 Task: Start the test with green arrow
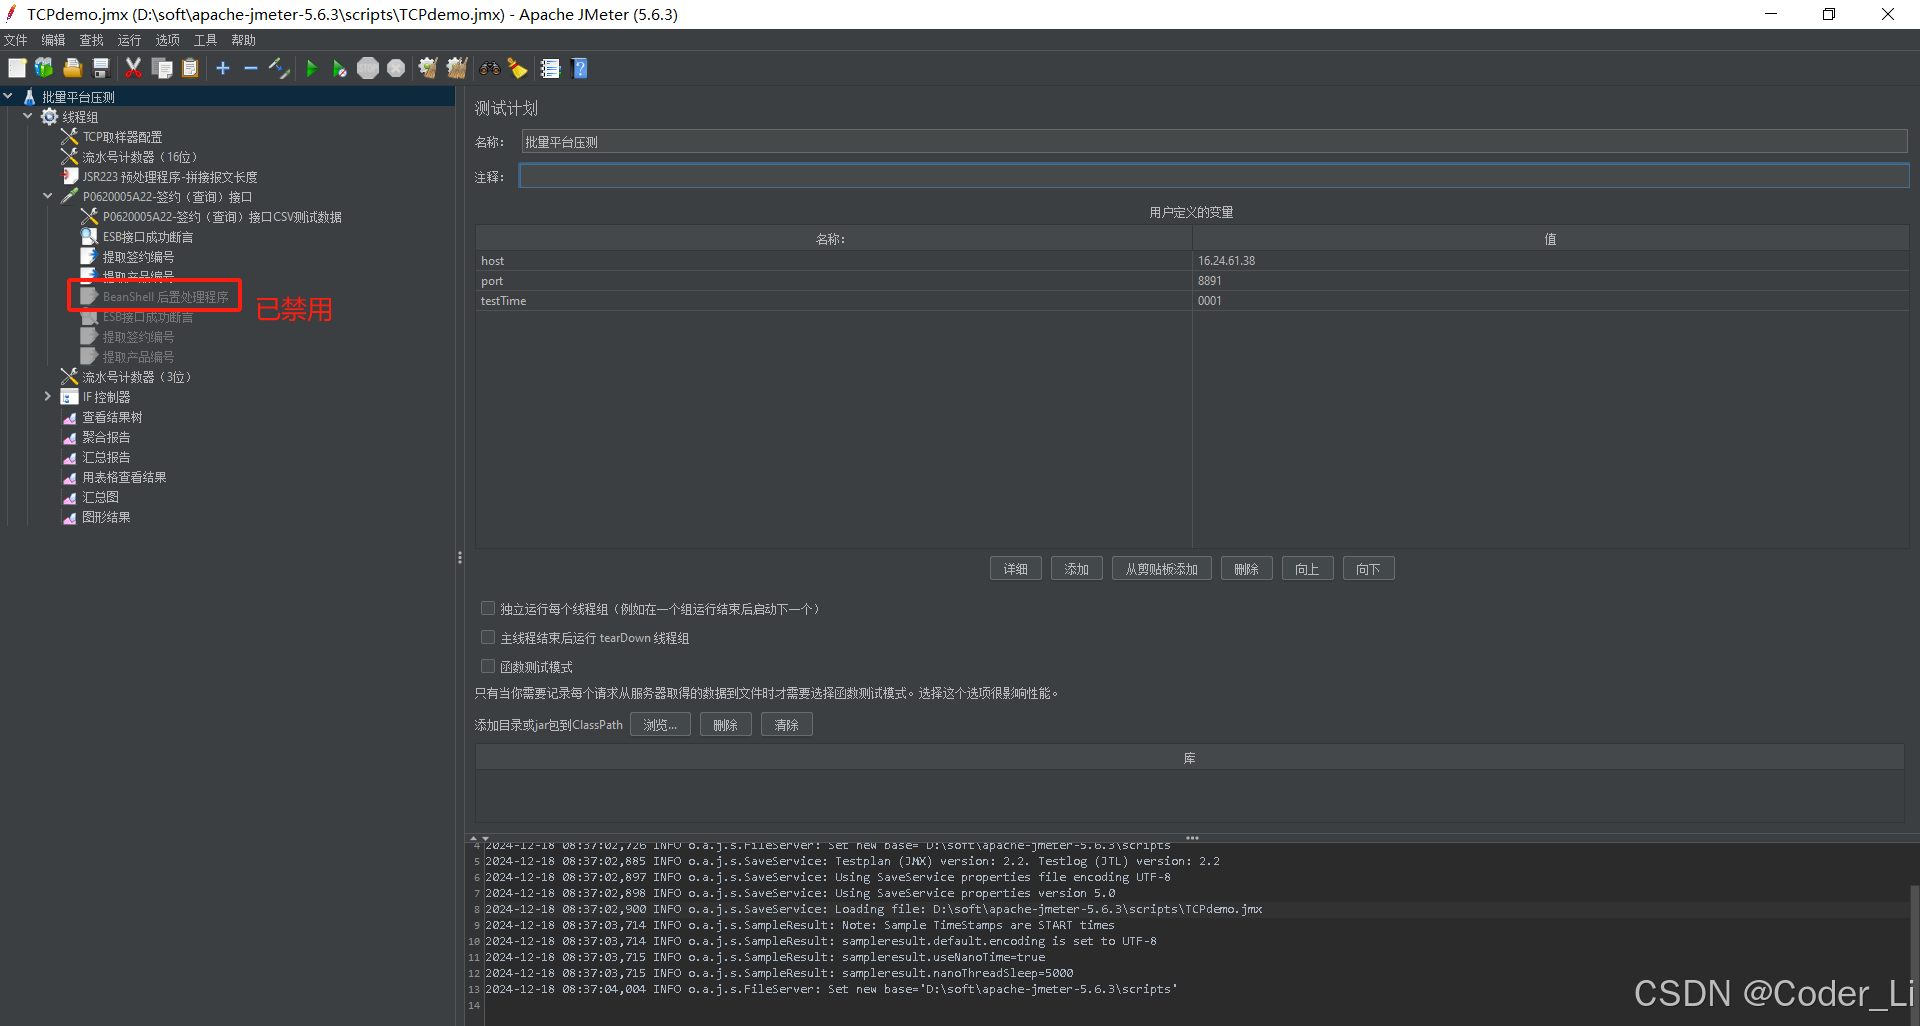tap(312, 68)
